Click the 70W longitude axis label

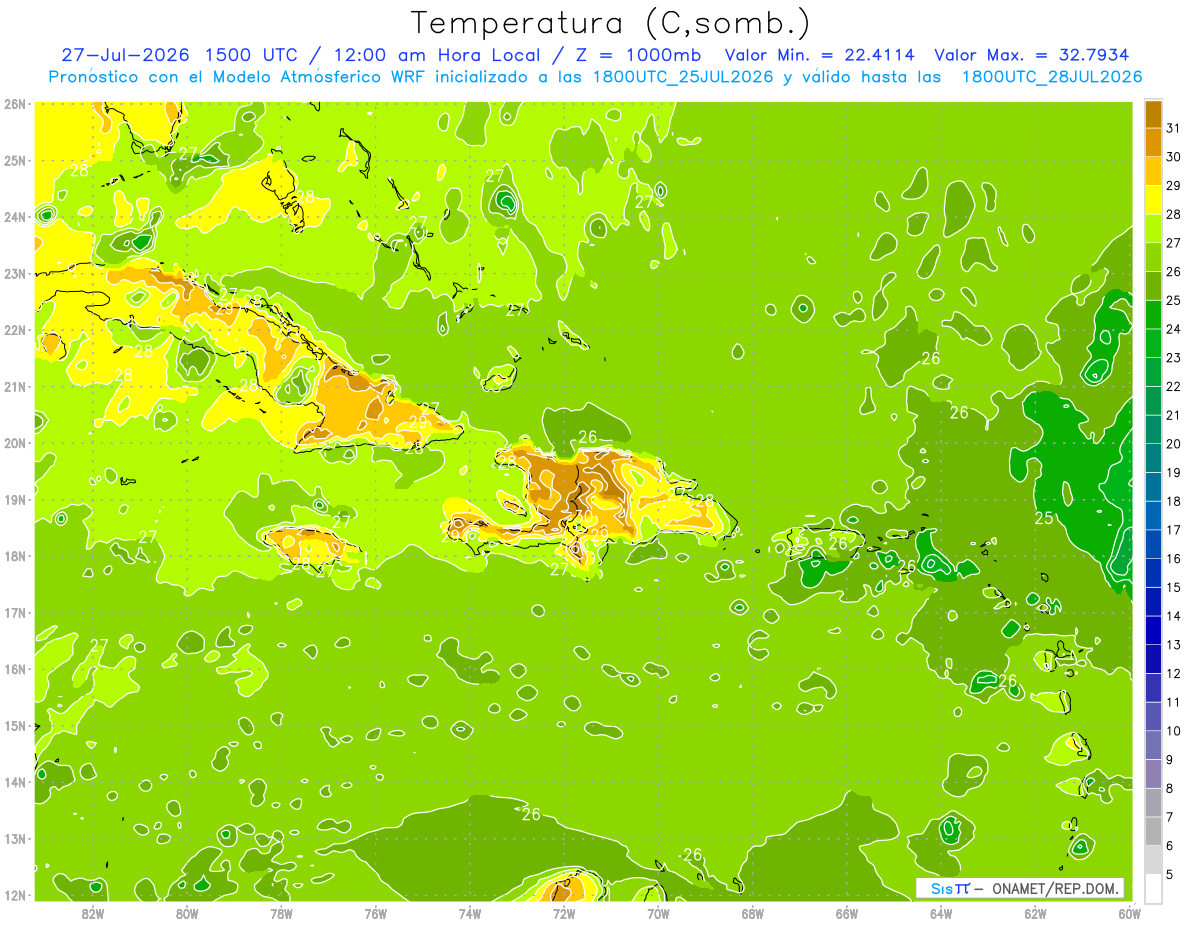tap(658, 913)
